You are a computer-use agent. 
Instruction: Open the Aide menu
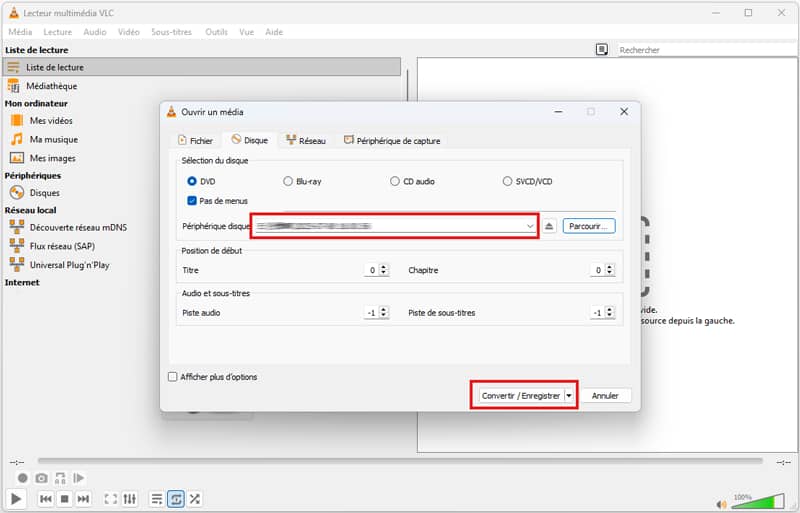[x=274, y=32]
